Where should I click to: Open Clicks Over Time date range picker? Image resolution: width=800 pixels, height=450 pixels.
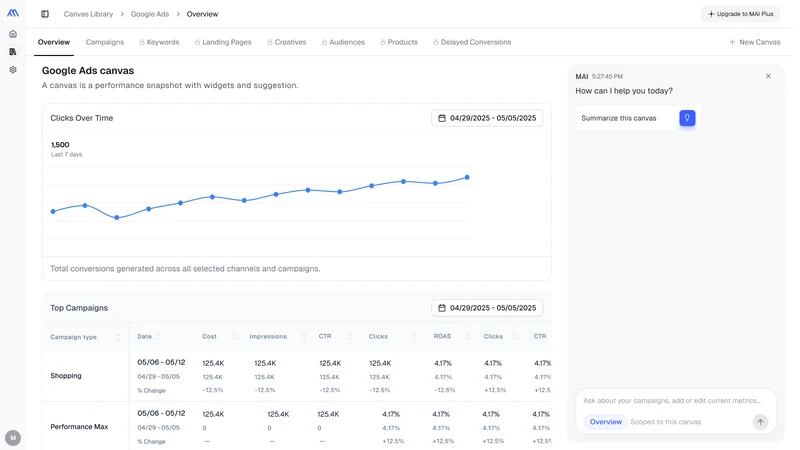pyautogui.click(x=487, y=118)
